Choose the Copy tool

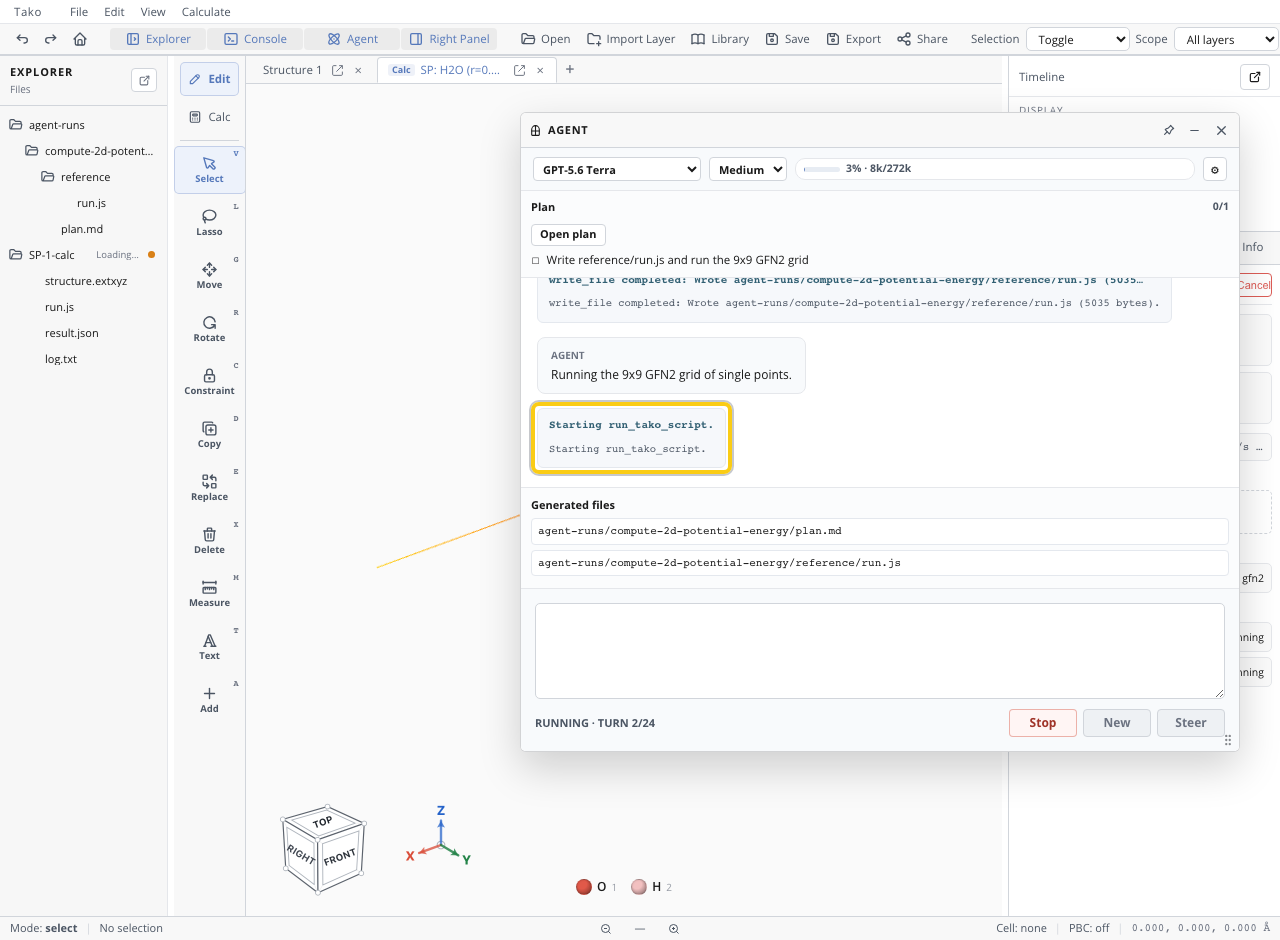[x=209, y=434]
